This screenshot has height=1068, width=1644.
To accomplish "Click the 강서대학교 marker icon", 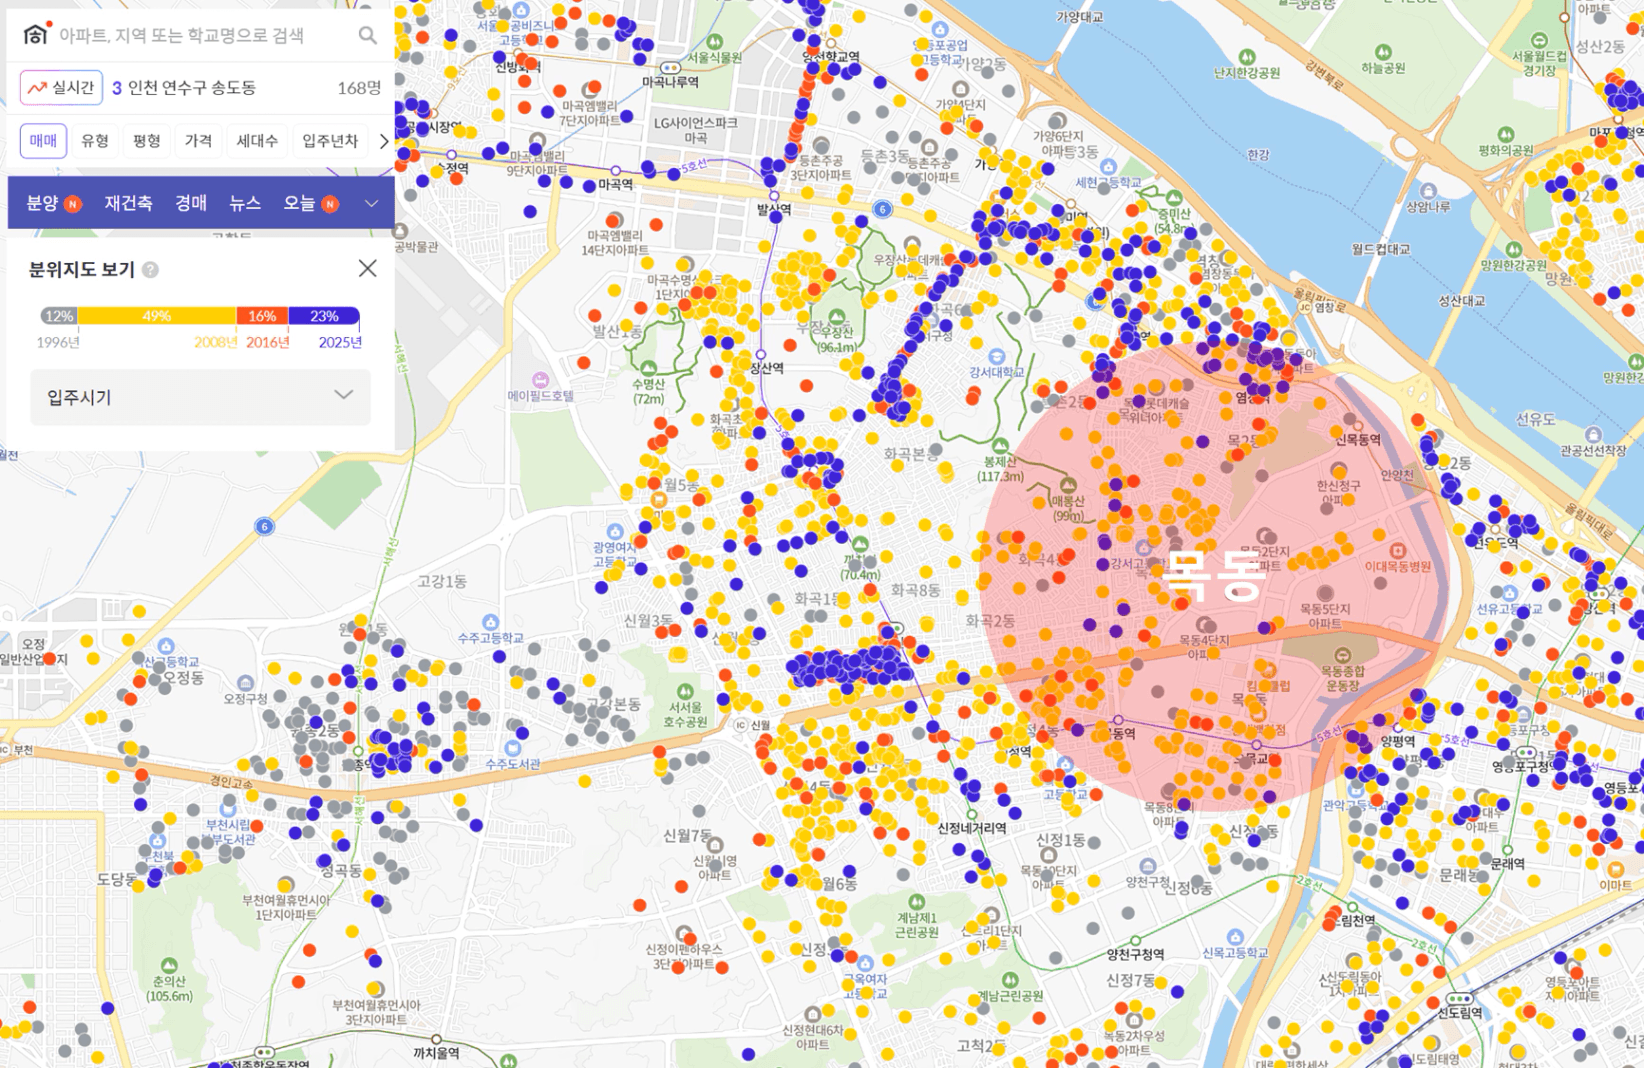I will [996, 356].
